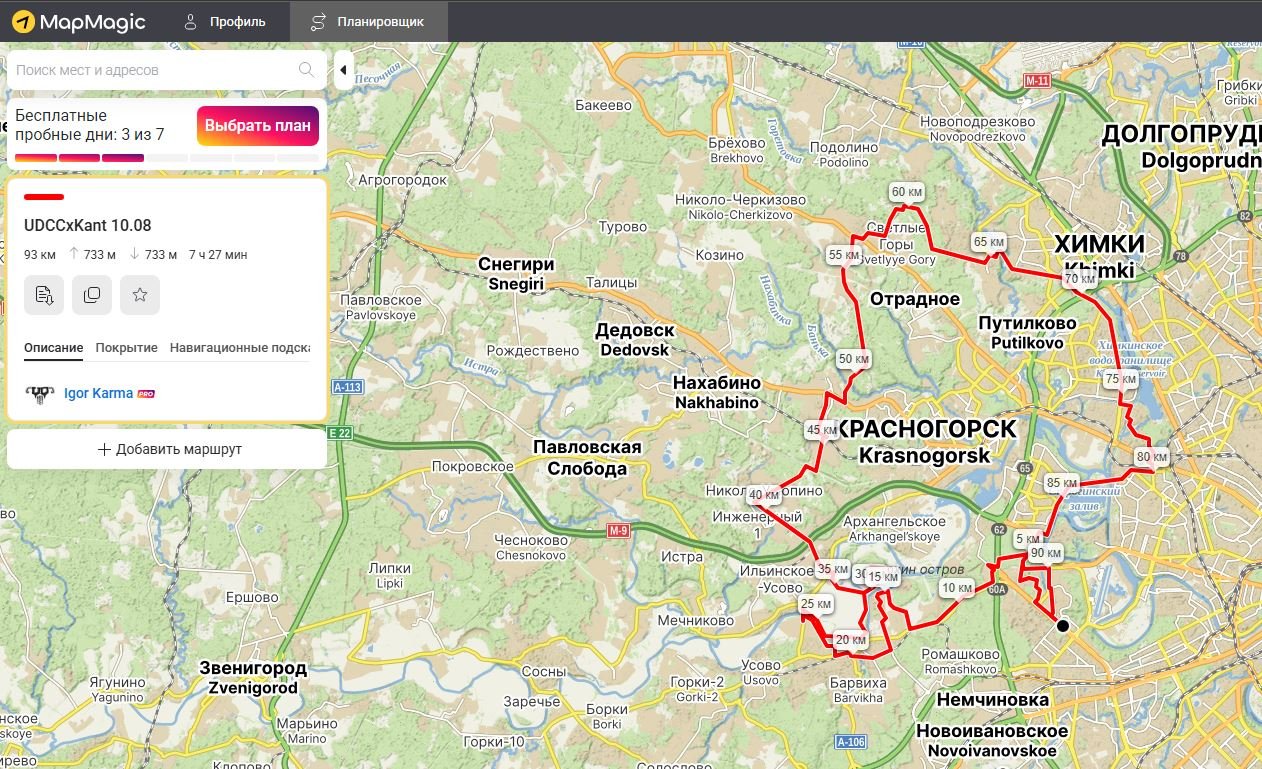1262x769 pixels.
Task: Click the E 22 road shield
Action: click(340, 433)
